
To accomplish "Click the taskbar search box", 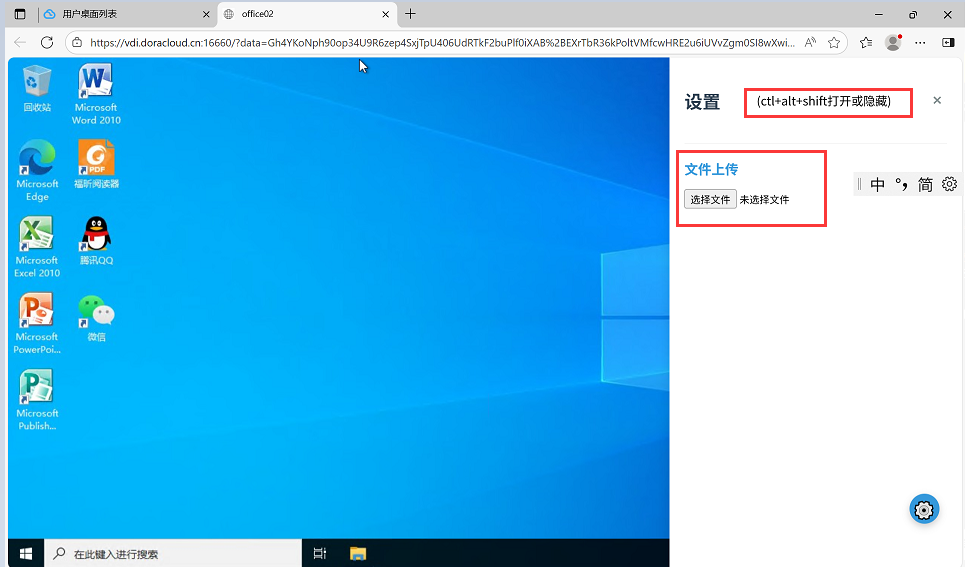I will 173,553.
